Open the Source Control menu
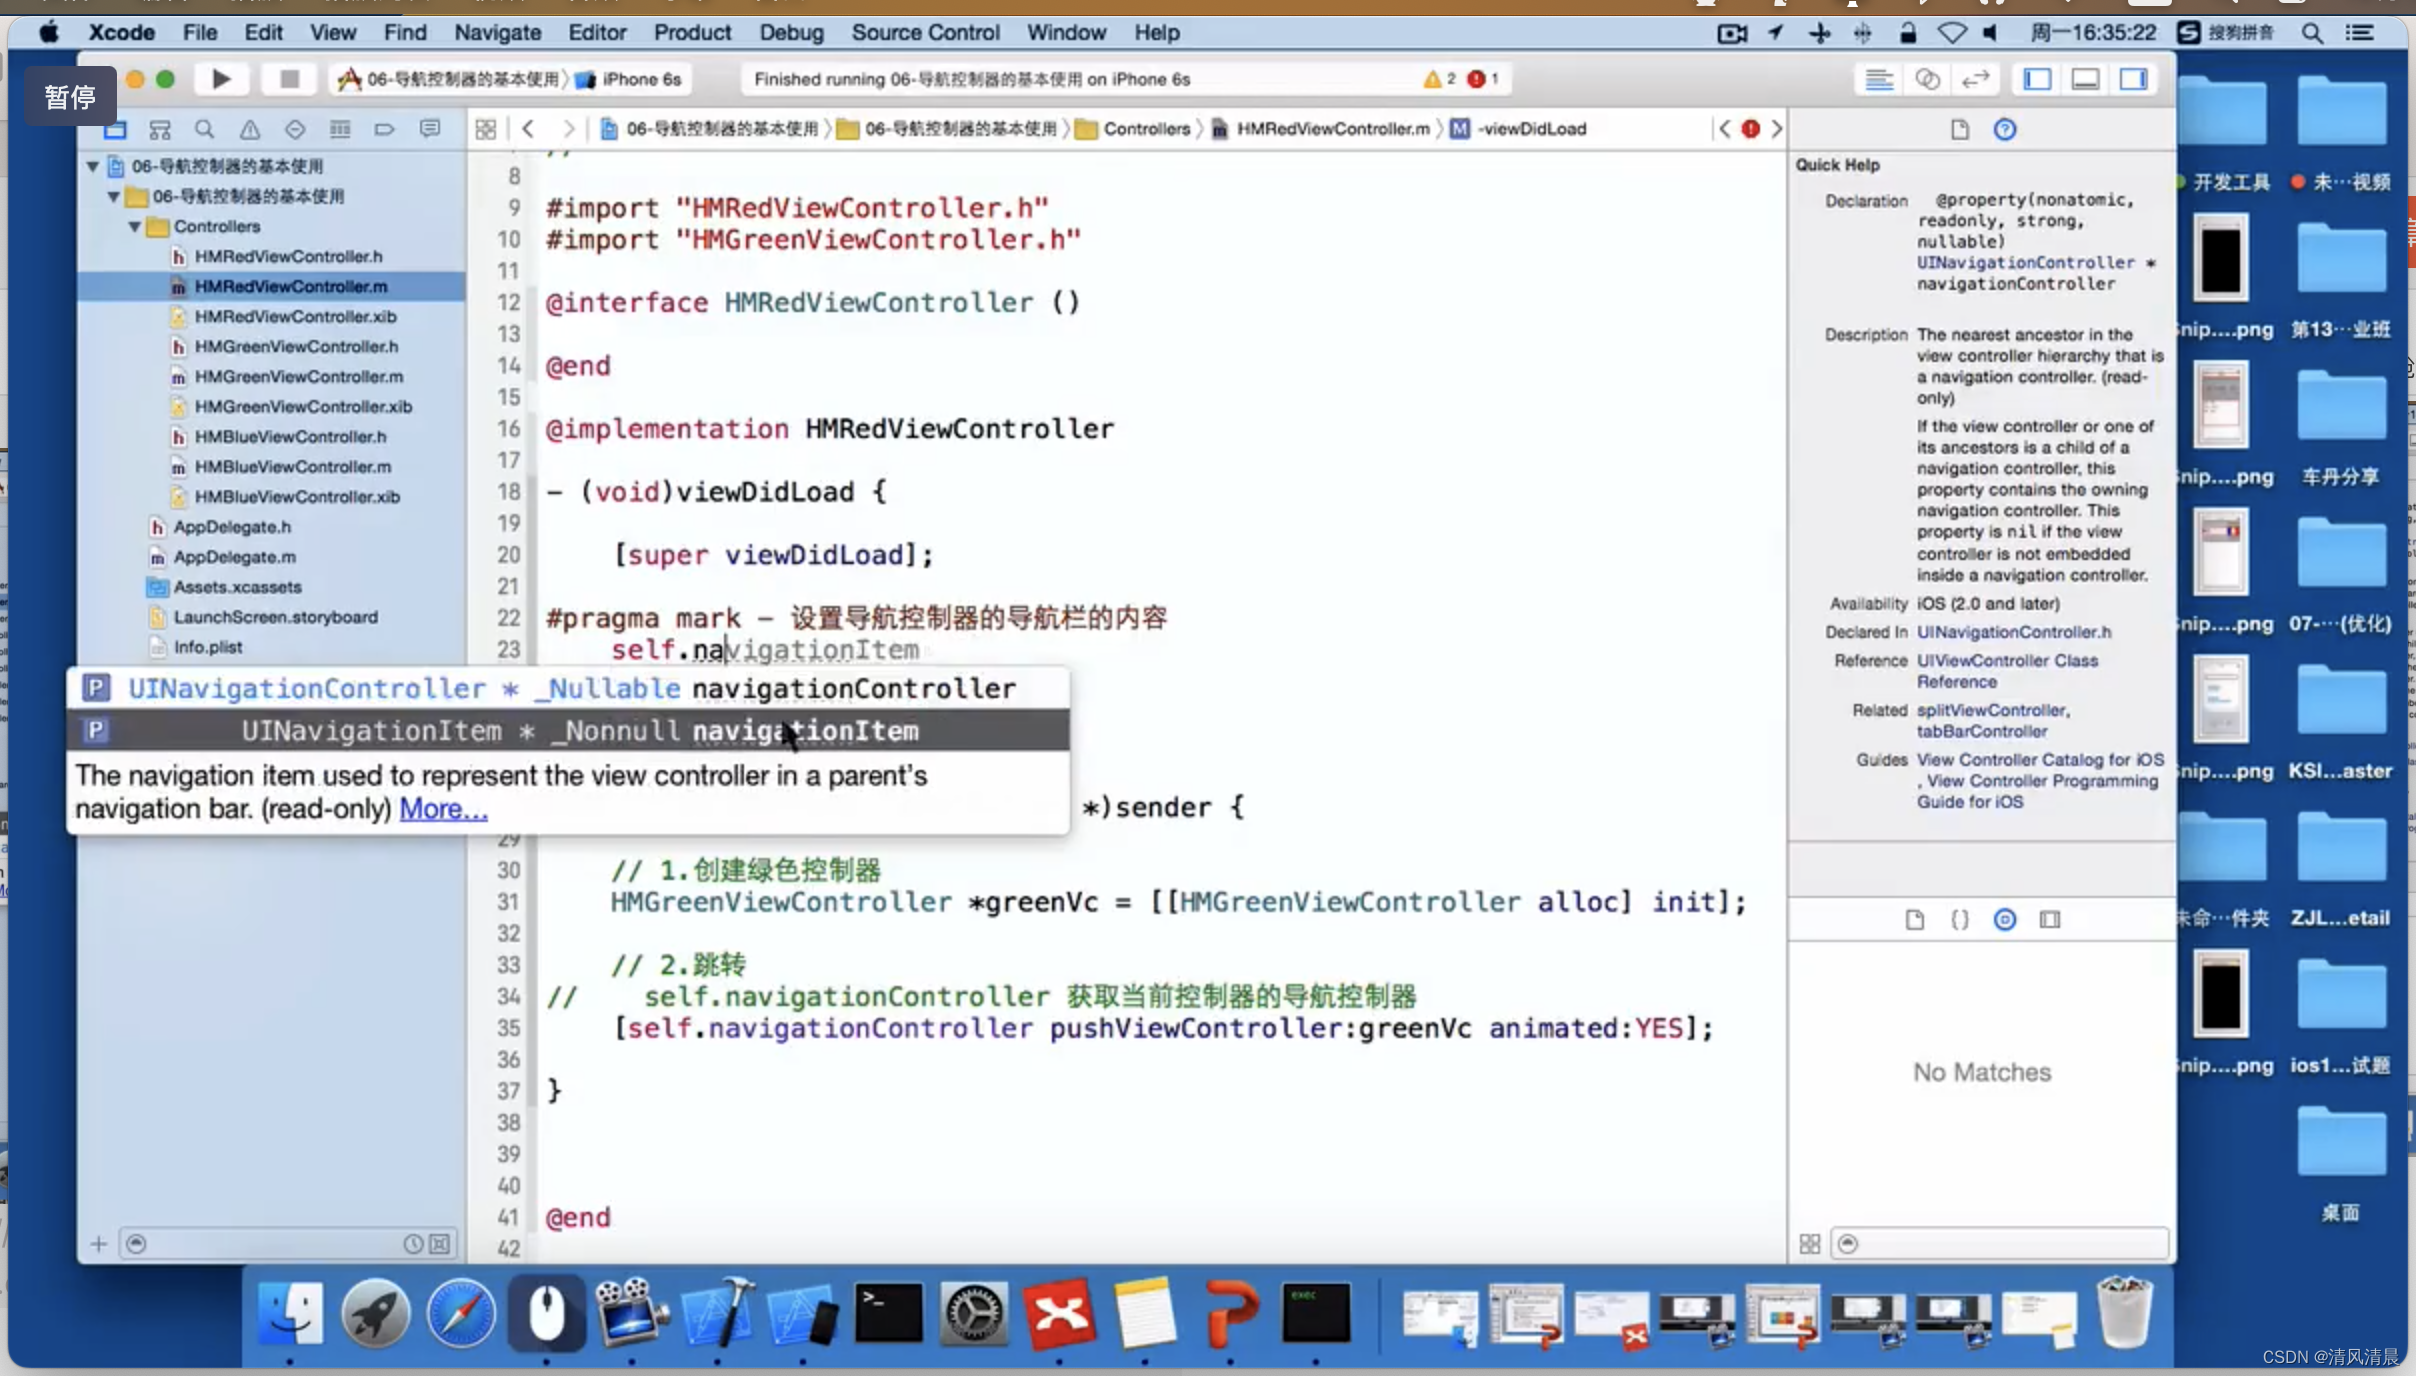 [x=925, y=32]
